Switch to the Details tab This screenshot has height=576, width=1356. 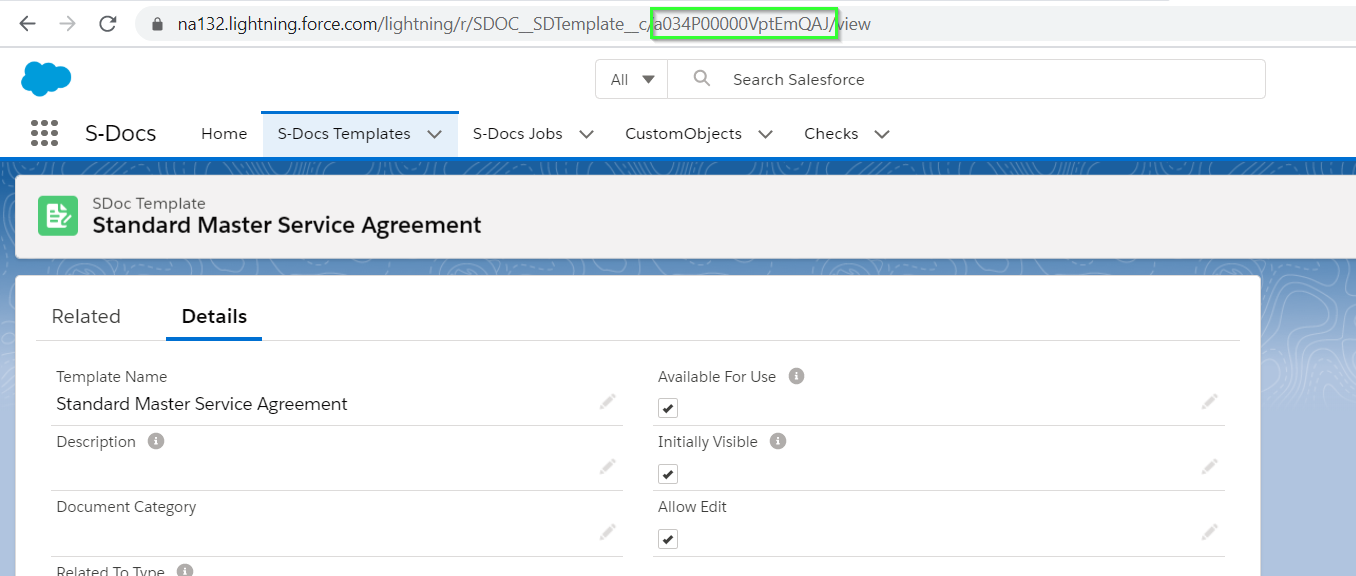(x=214, y=316)
